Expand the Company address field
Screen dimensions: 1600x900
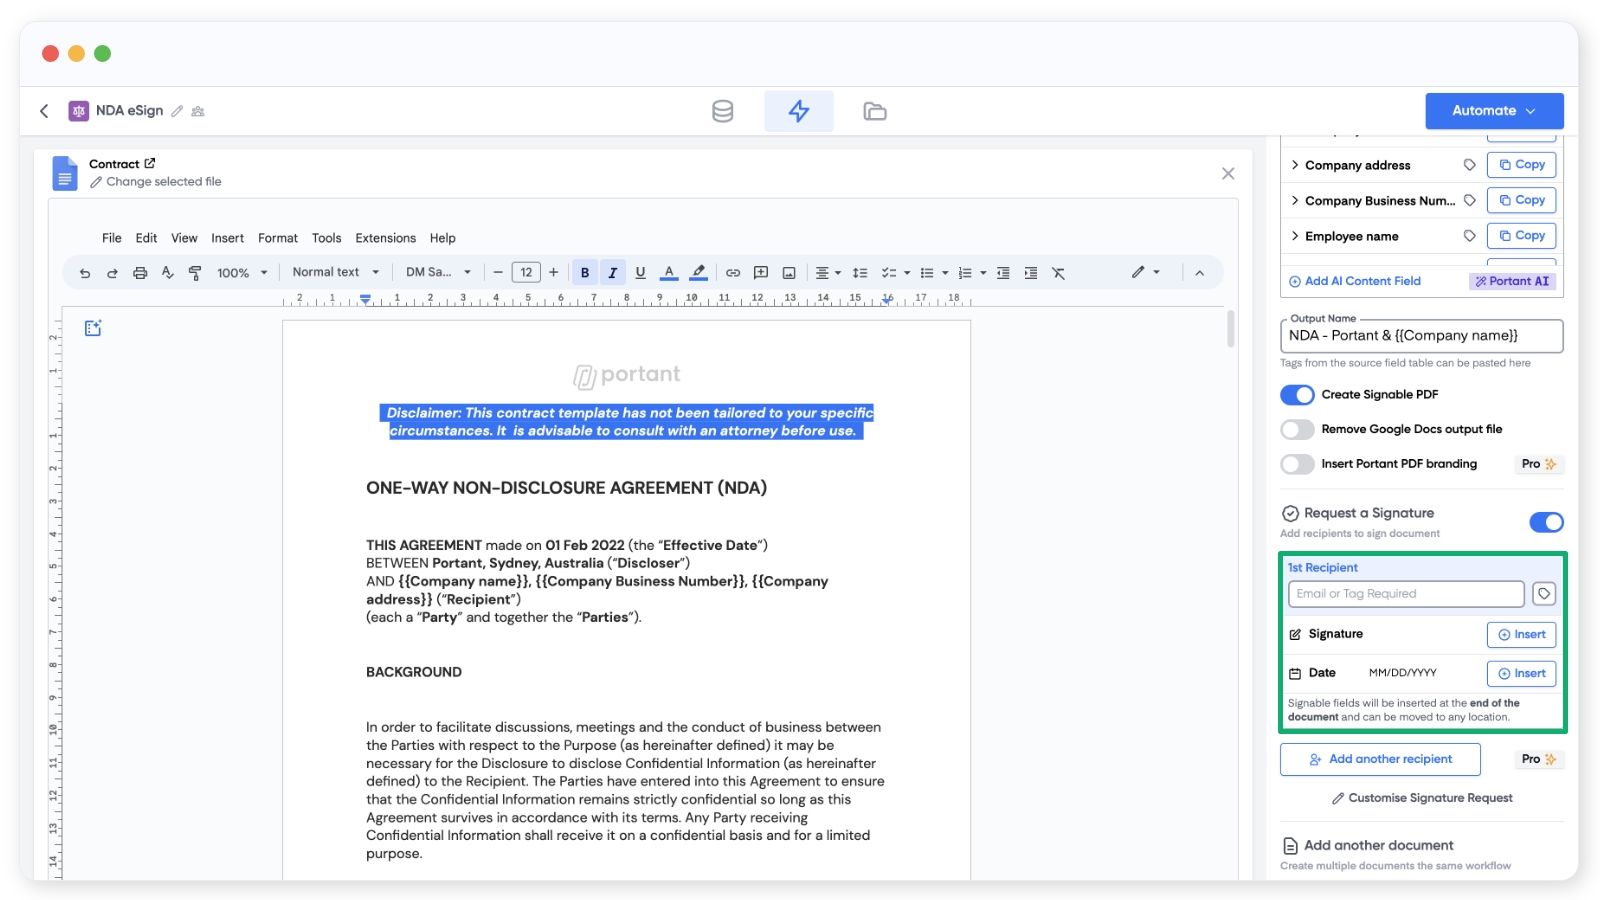point(1295,165)
